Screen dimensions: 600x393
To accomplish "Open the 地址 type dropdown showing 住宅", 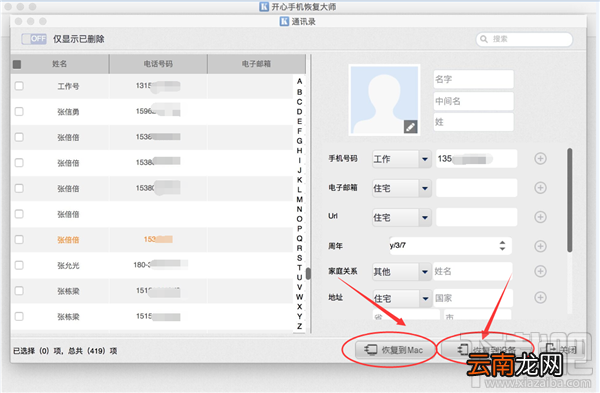I will point(402,298).
